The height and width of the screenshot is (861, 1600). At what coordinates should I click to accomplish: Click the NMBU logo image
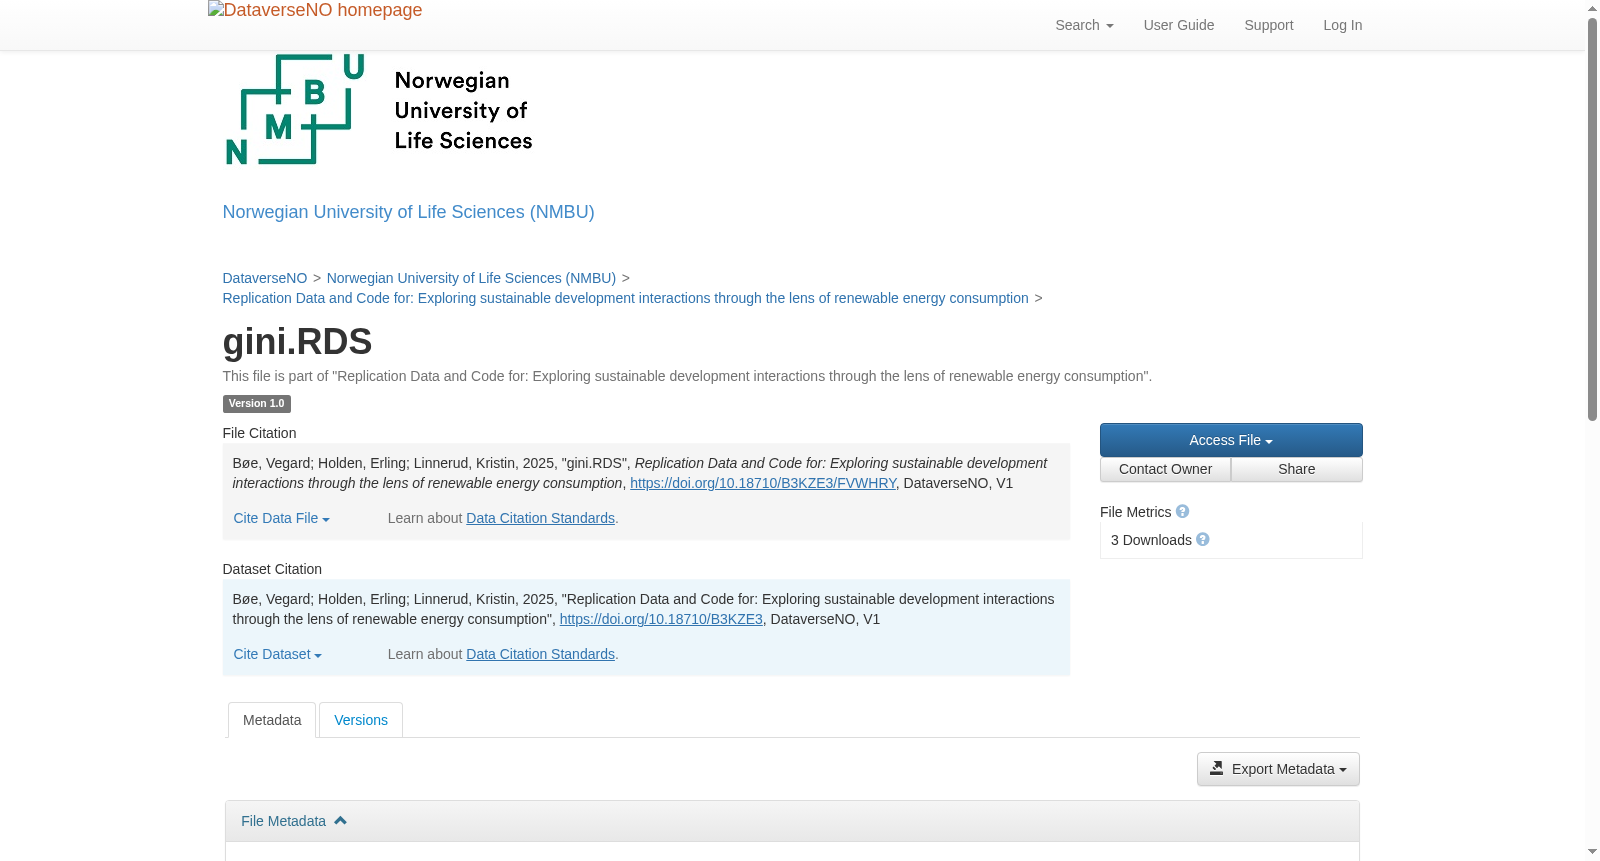click(x=379, y=109)
